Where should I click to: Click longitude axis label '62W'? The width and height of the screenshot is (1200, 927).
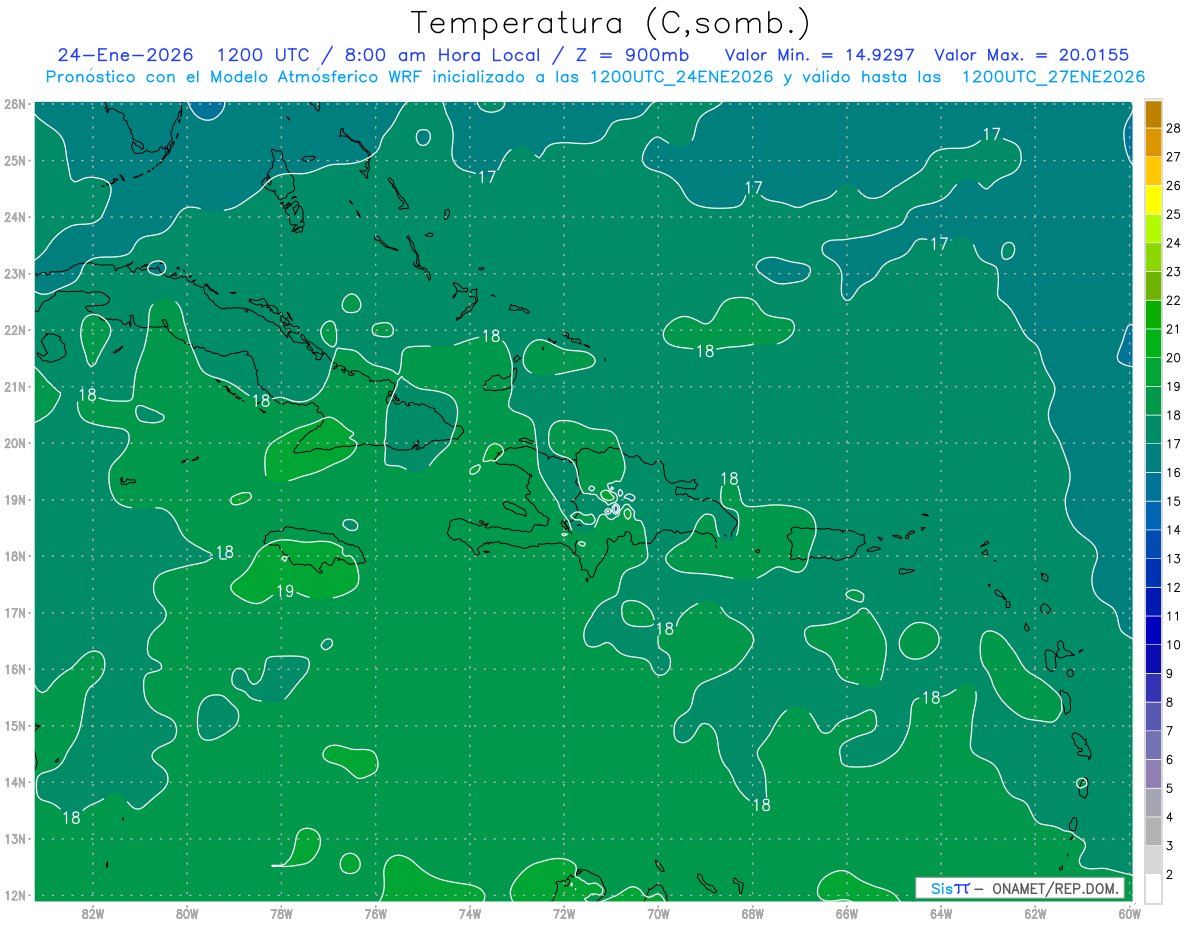[1035, 913]
